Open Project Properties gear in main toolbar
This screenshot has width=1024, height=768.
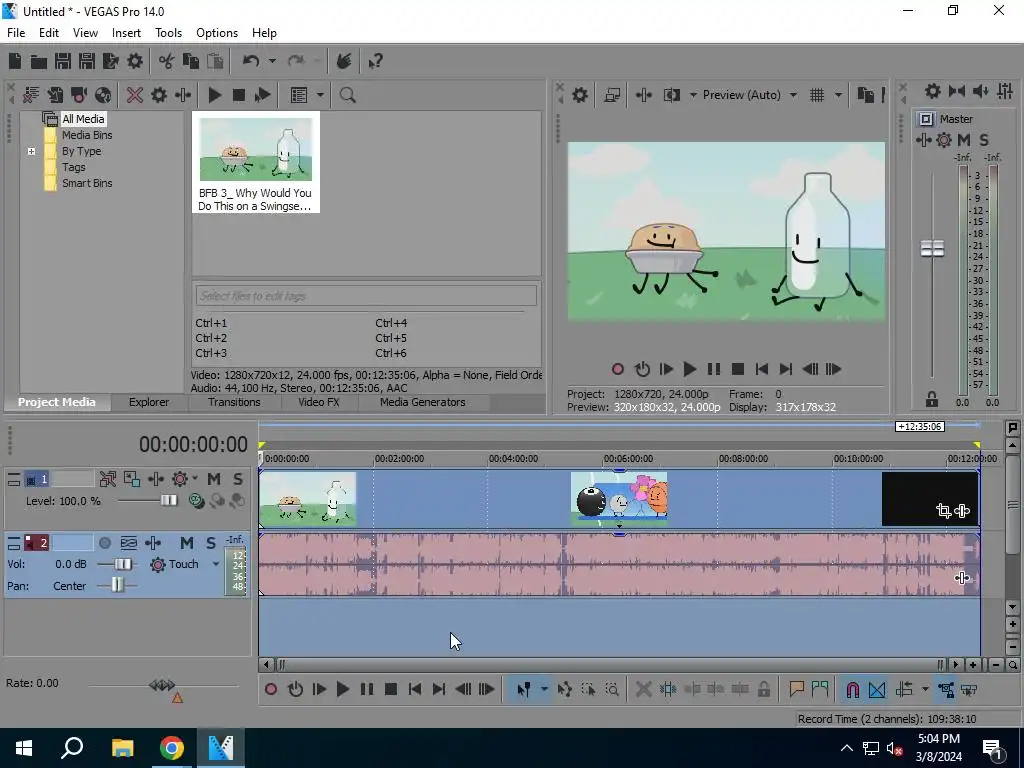pos(135,61)
